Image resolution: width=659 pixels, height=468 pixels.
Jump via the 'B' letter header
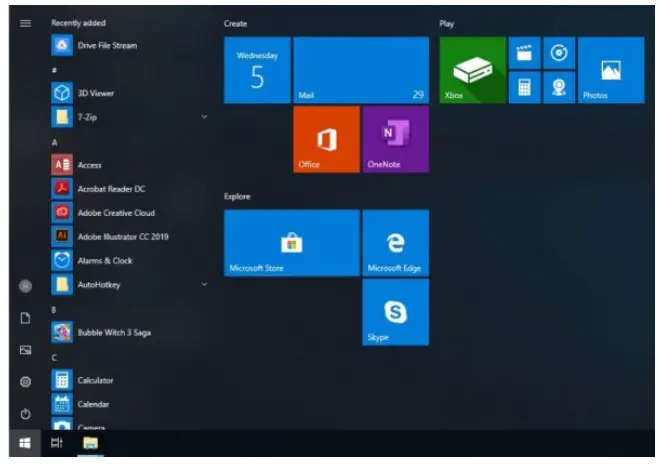(54, 310)
